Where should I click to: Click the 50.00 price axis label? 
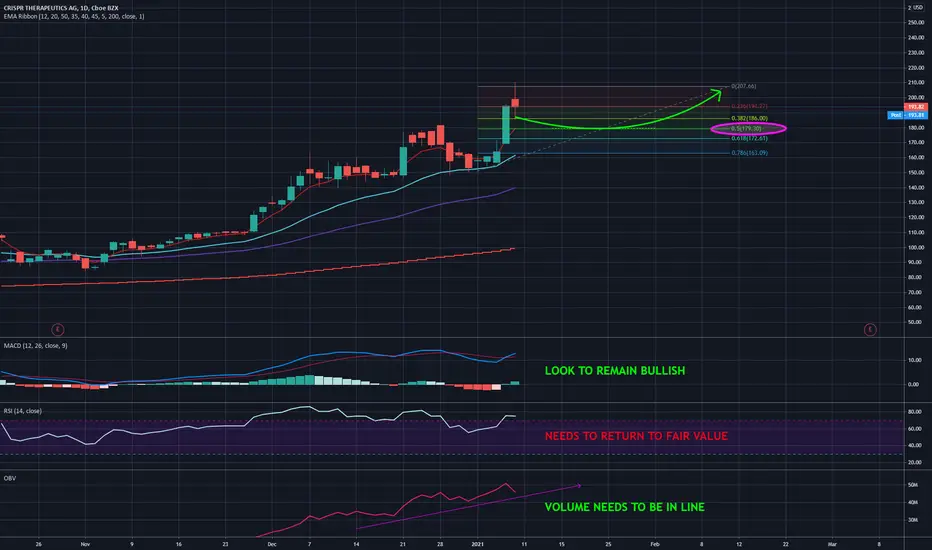(x=916, y=322)
